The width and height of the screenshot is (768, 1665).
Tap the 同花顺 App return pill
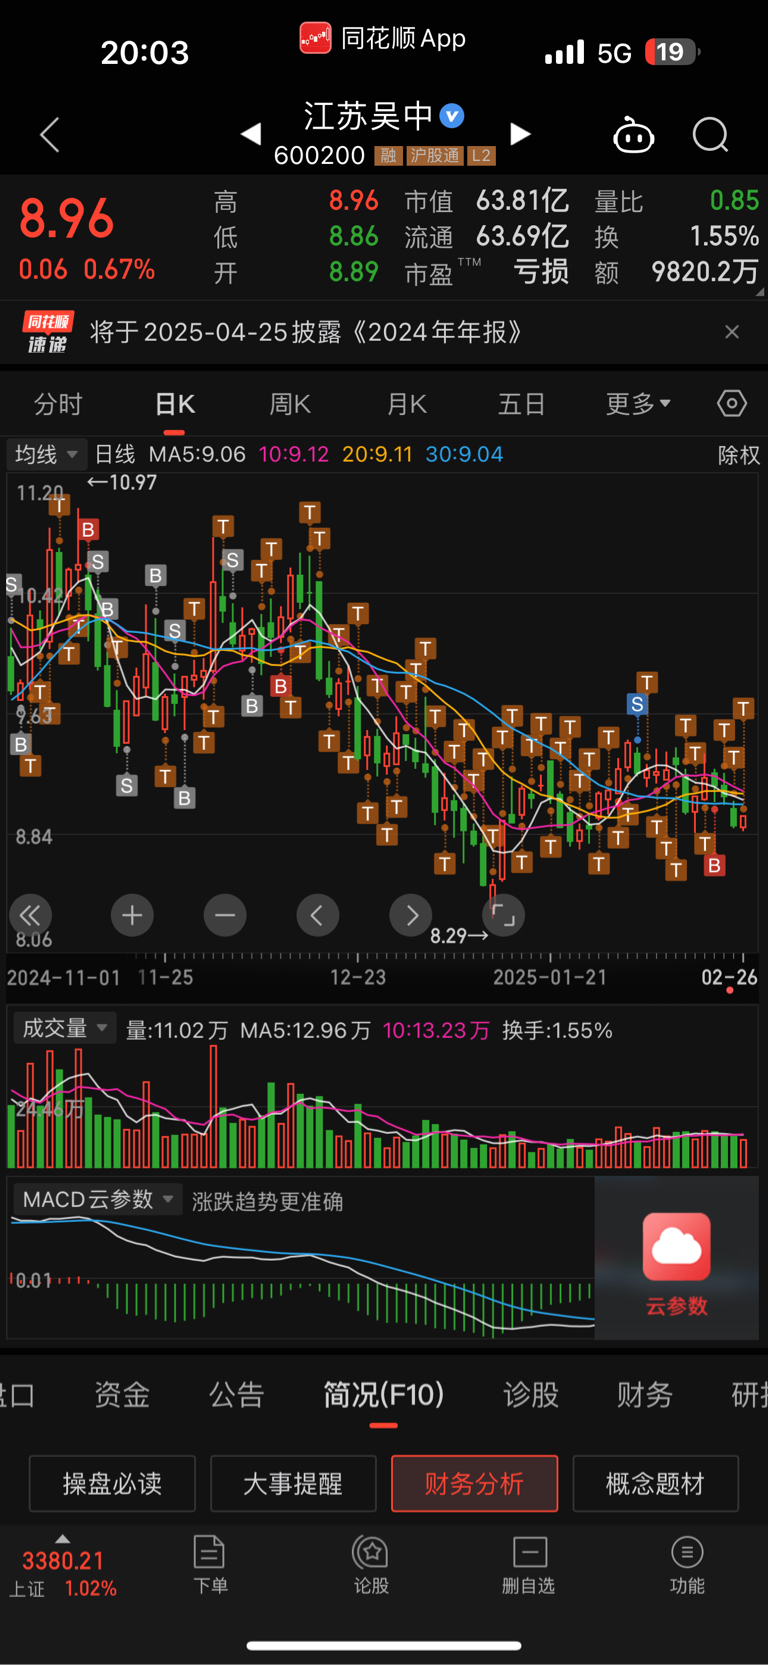tap(384, 38)
